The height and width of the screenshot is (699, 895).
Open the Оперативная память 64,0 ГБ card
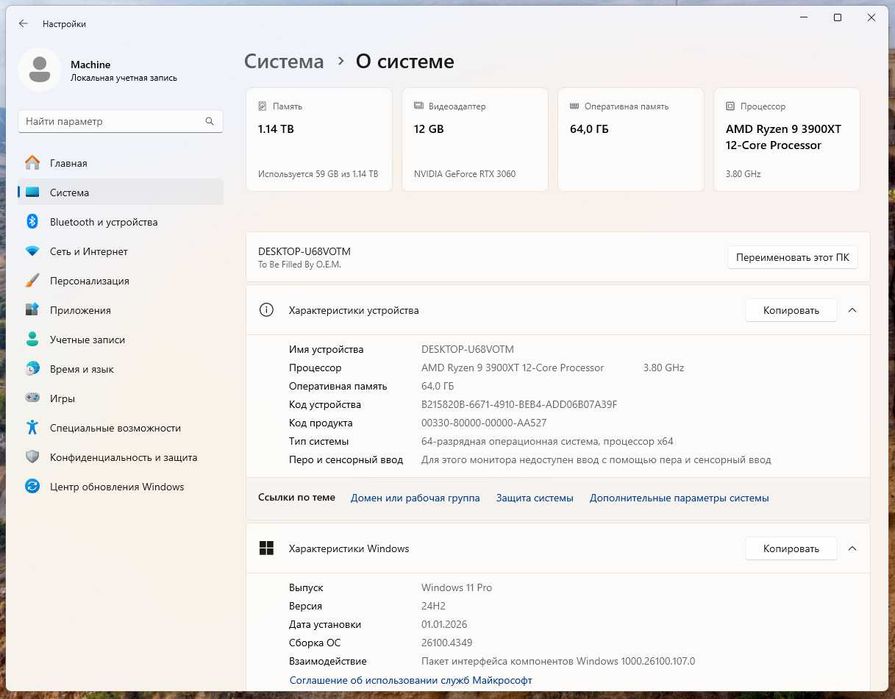pos(631,139)
